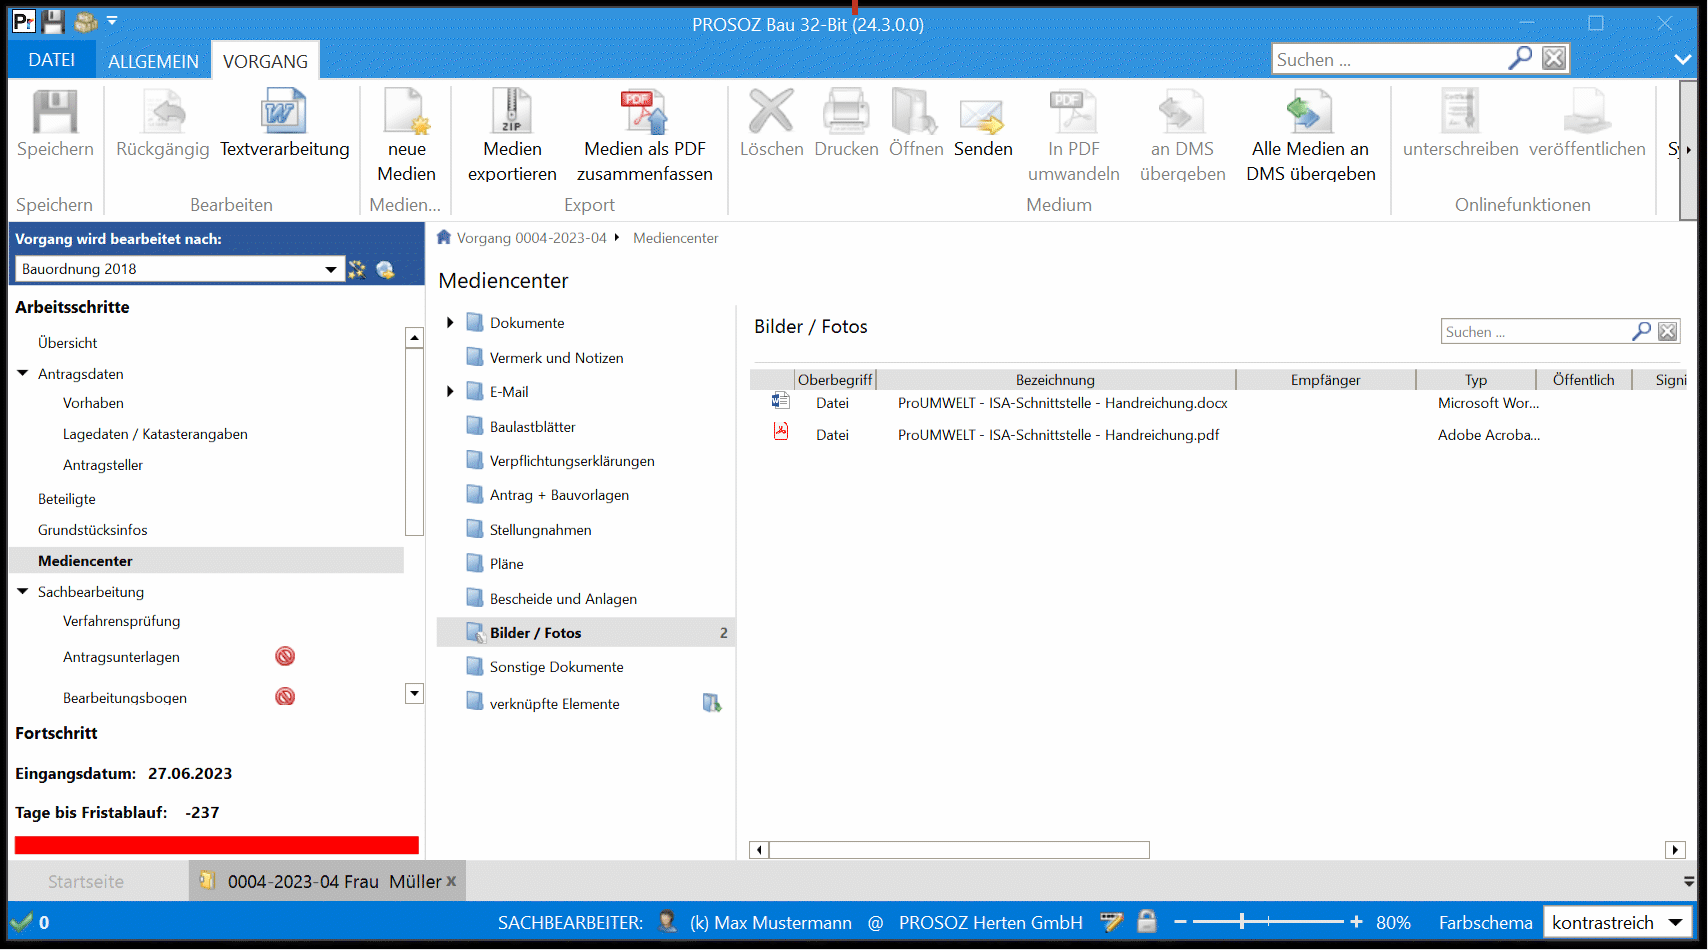Clear the top search box with the X icon
Viewport: 1708px width, 950px height.
(x=1554, y=59)
